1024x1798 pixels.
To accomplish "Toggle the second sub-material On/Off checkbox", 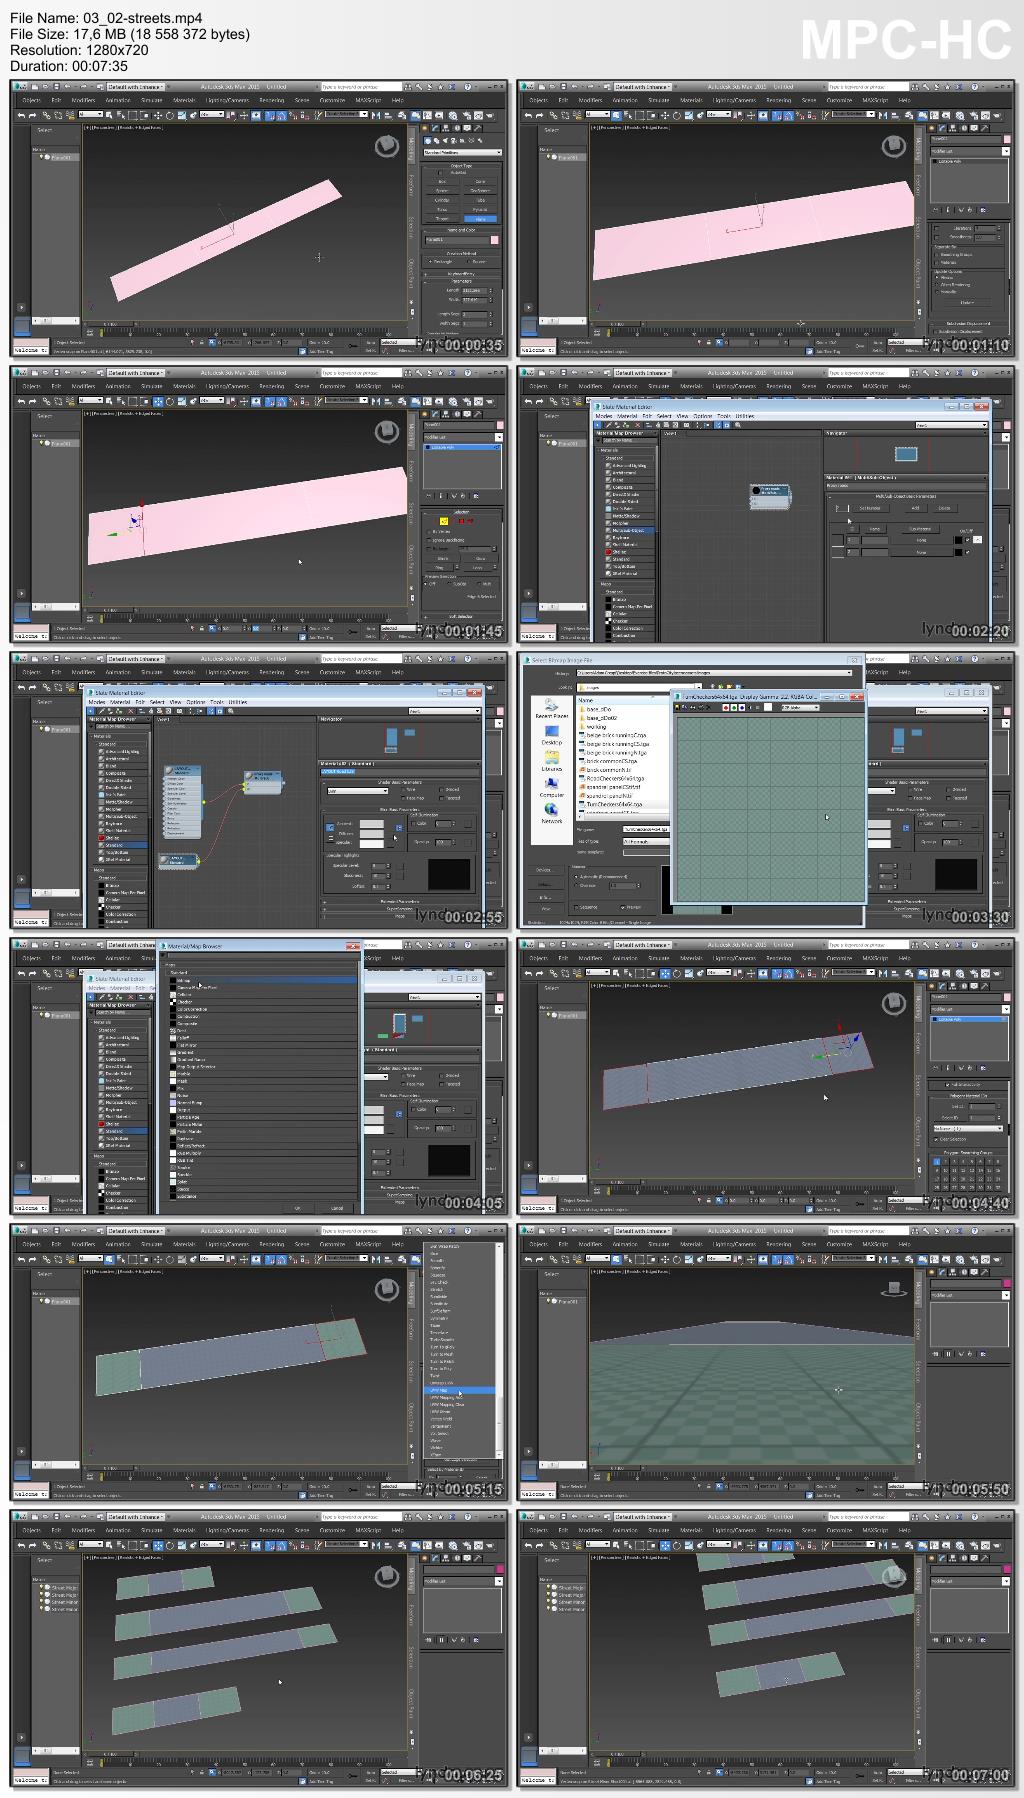I will point(967,552).
